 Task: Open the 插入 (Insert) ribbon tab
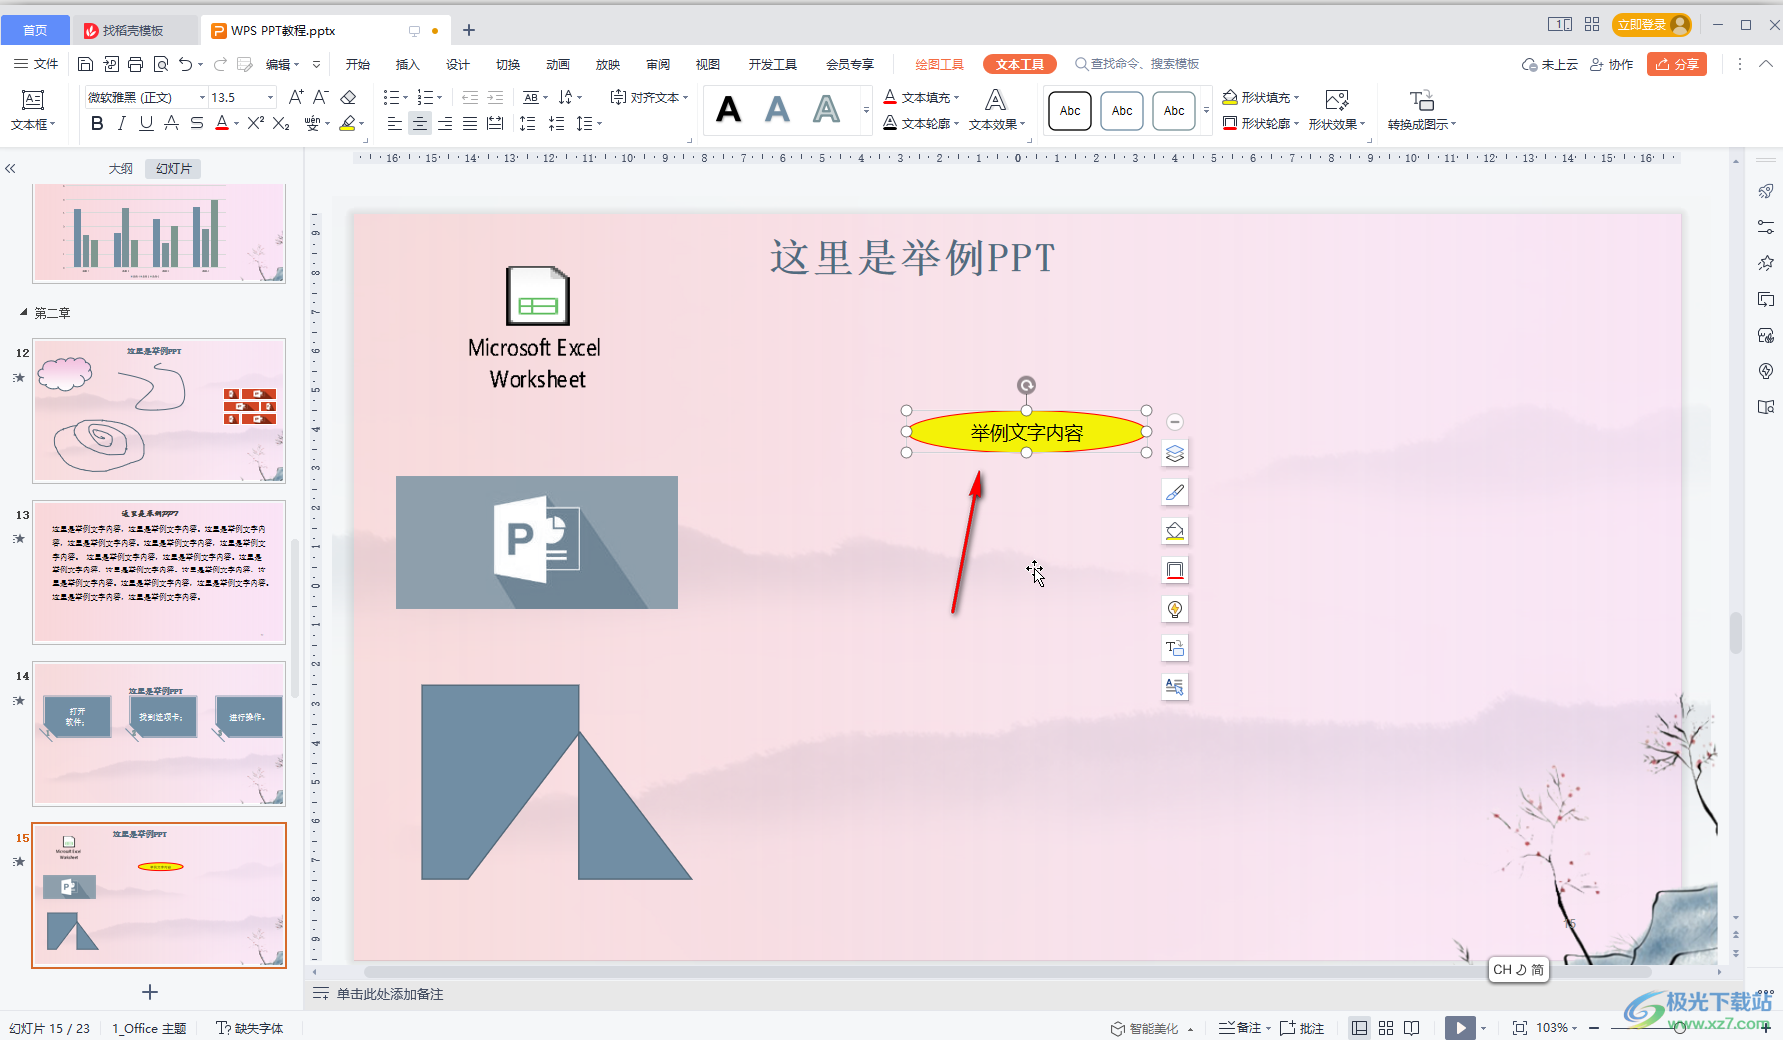click(408, 64)
